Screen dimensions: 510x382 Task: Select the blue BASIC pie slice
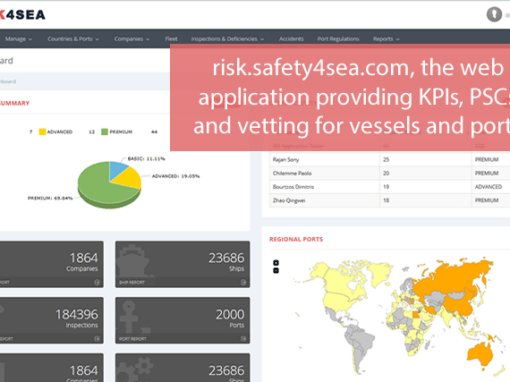117,168
